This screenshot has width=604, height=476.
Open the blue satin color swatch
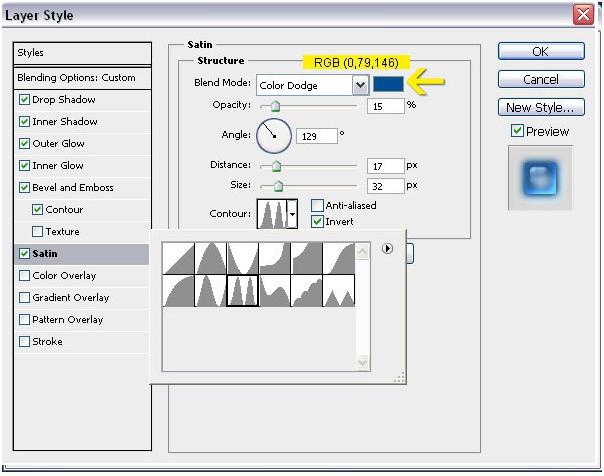tap(388, 84)
